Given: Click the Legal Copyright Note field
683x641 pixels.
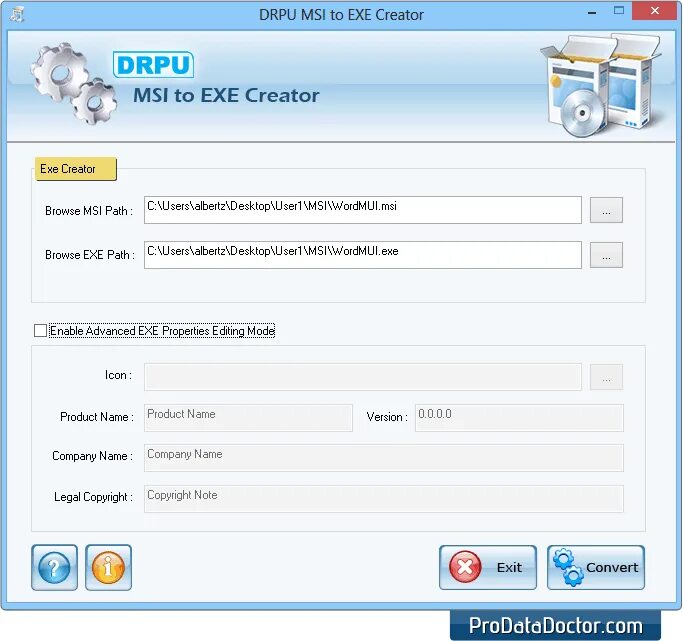Looking at the screenshot, I should click(384, 499).
